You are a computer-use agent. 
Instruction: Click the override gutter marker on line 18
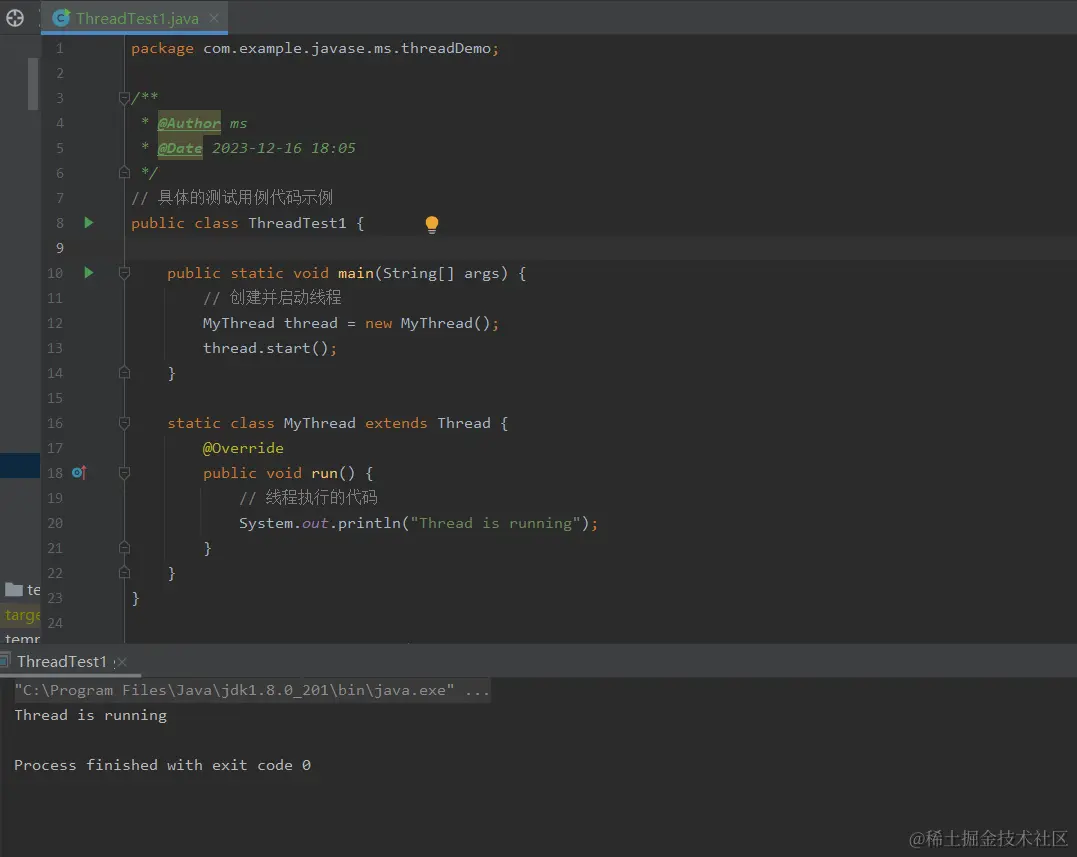[79, 472]
